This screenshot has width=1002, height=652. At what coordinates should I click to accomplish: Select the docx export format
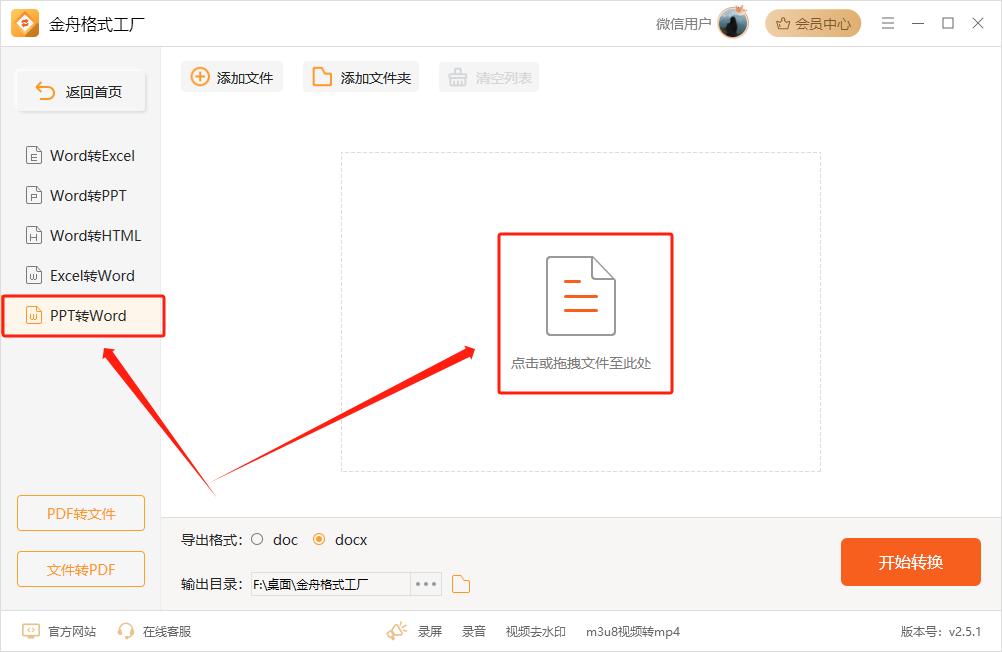[x=319, y=539]
